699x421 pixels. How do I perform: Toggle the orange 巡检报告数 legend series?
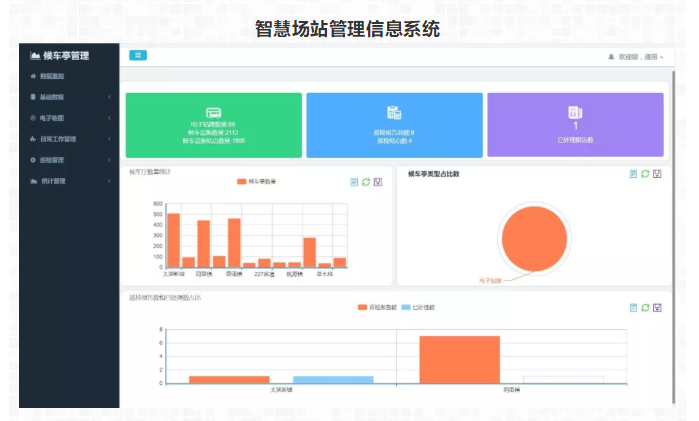tap(377, 307)
